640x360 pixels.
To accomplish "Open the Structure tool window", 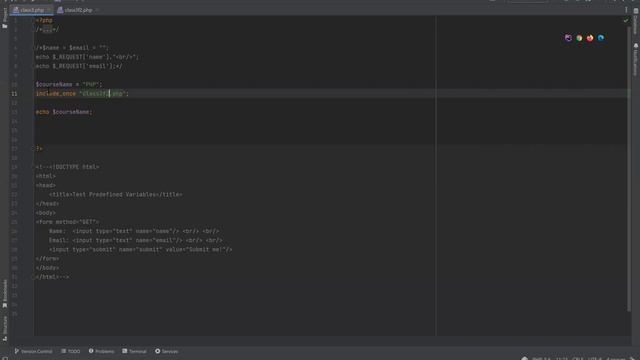I will point(4,329).
